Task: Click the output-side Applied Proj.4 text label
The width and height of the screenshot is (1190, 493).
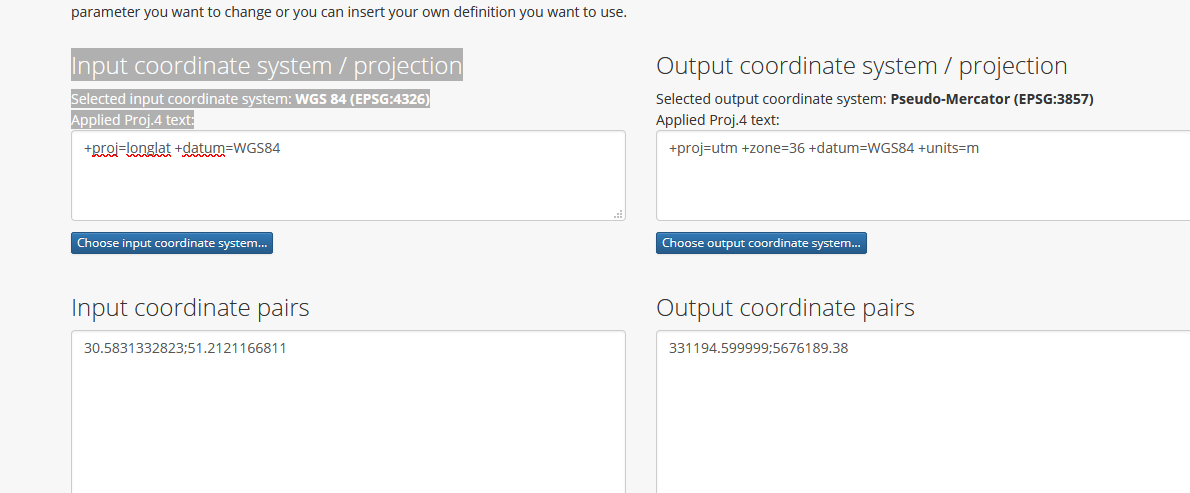Action: (x=717, y=120)
